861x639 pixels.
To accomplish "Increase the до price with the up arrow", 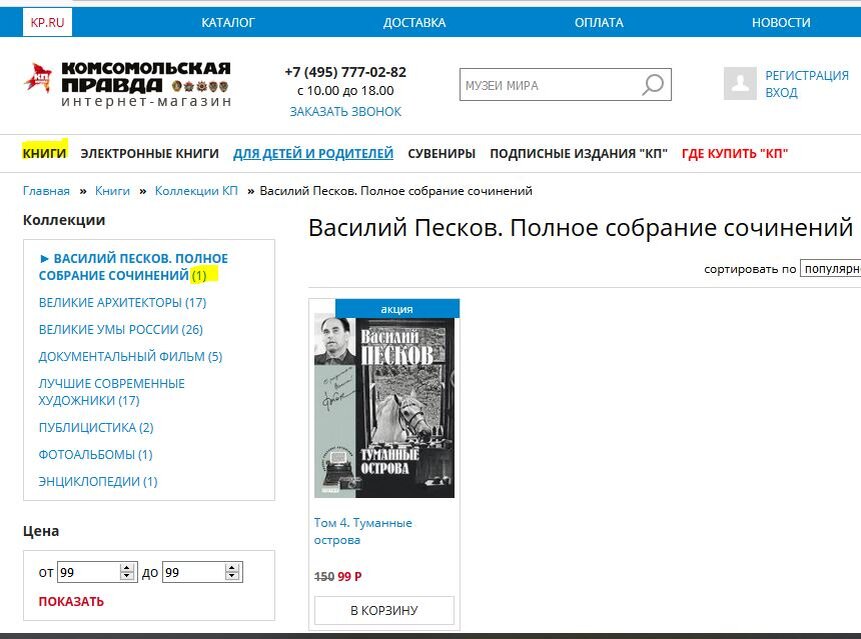I will click(232, 568).
